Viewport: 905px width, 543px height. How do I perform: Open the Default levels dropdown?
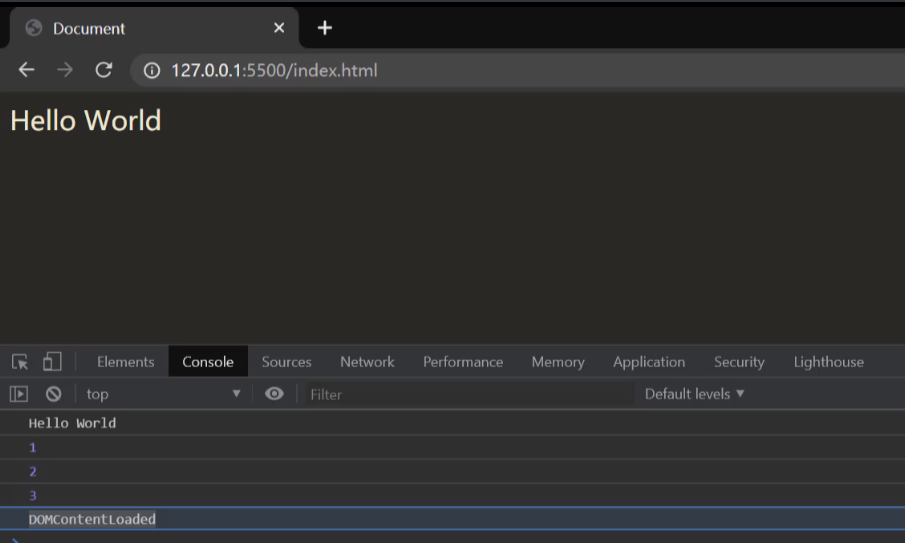point(694,394)
